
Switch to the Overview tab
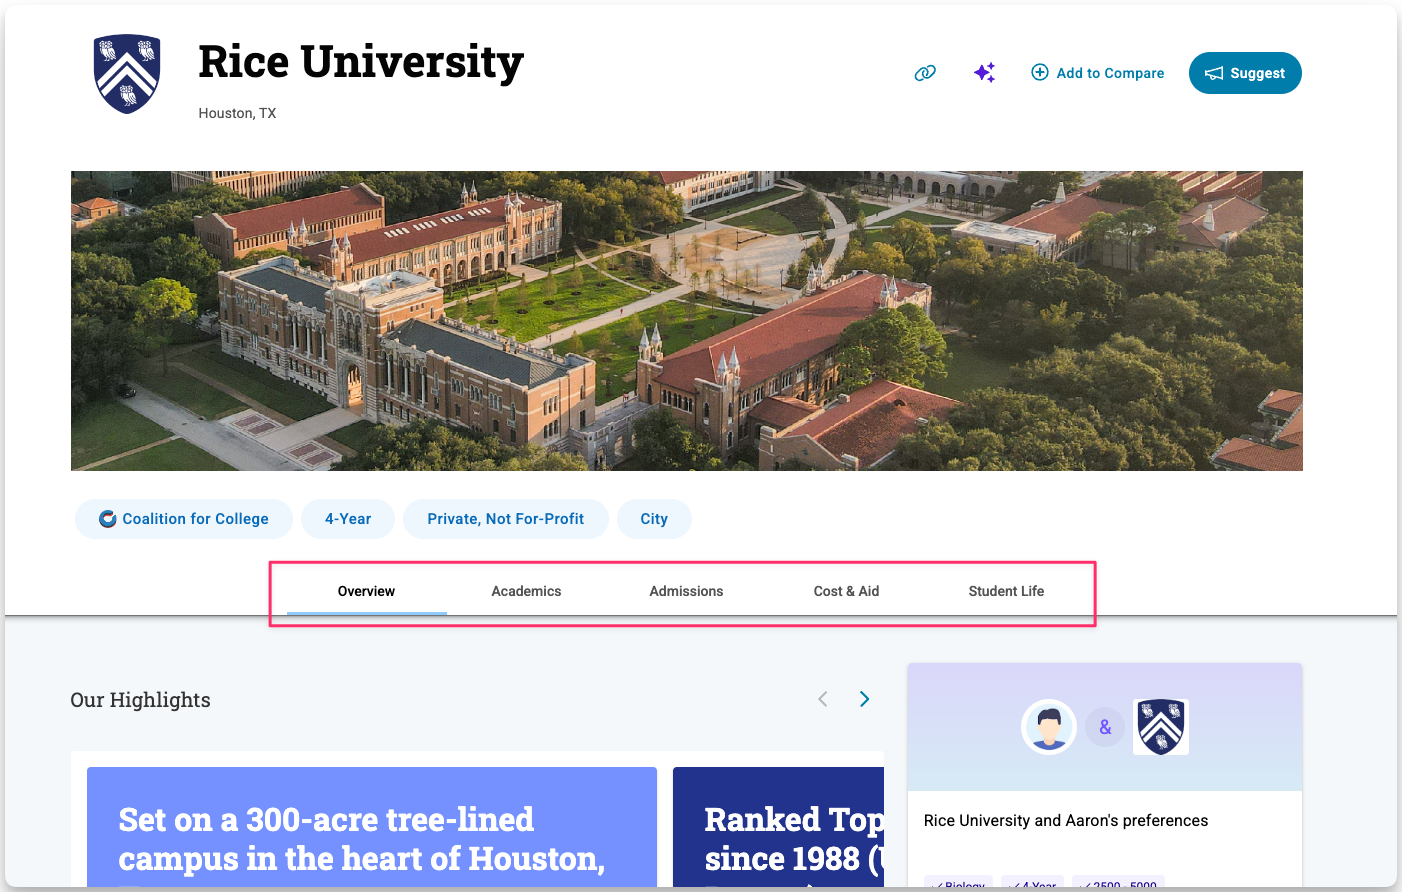(x=367, y=591)
